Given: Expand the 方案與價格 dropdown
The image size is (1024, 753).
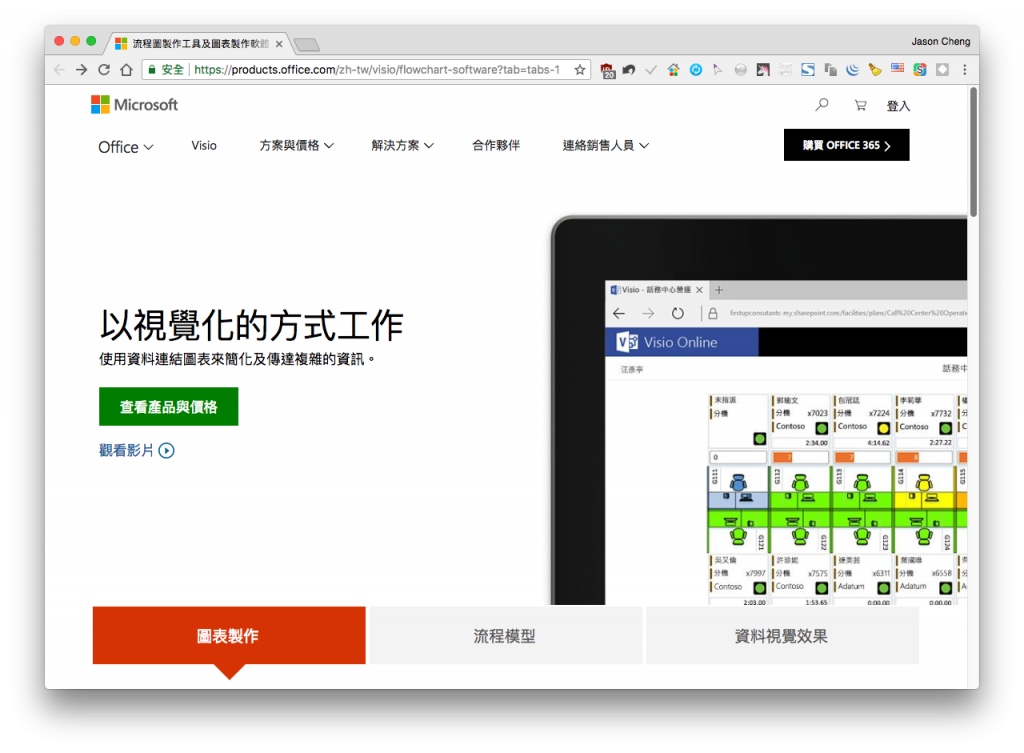Looking at the screenshot, I should pos(296,146).
